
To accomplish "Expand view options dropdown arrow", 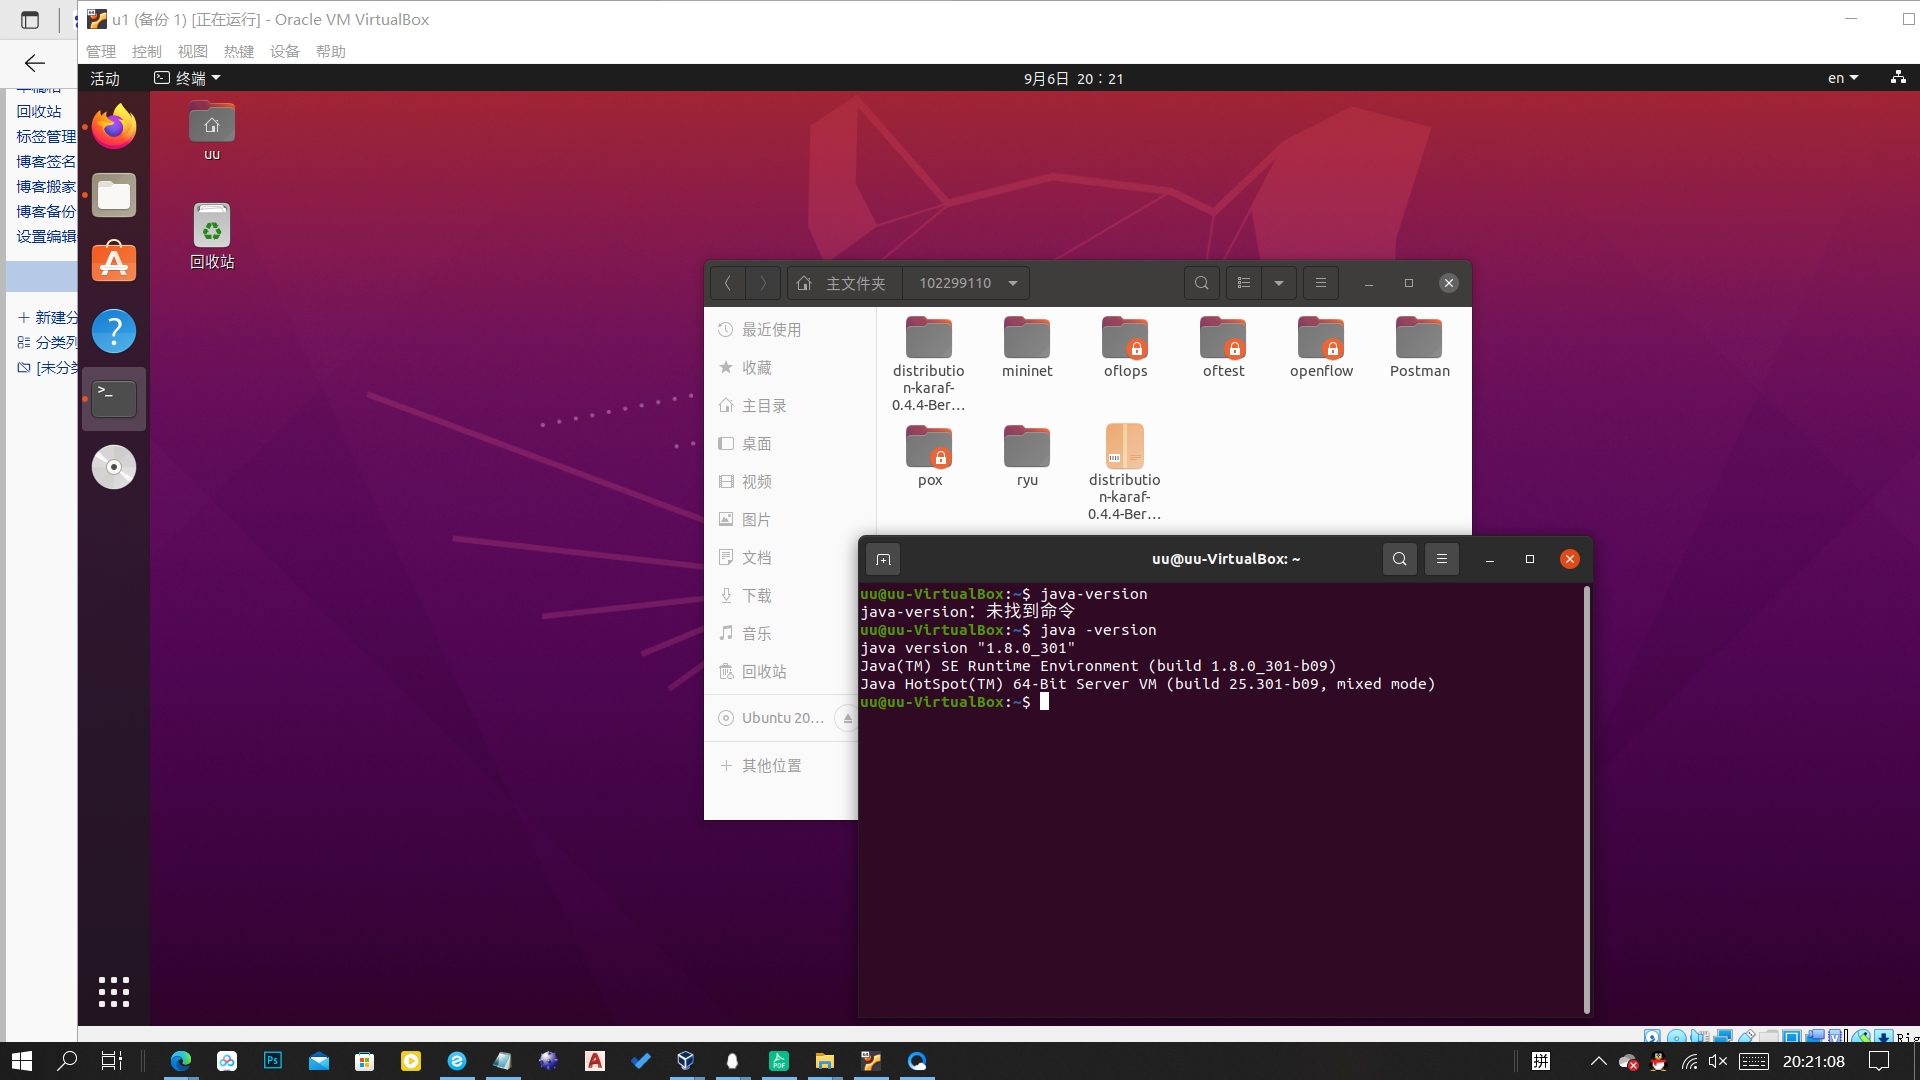I will pyautogui.click(x=1279, y=283).
